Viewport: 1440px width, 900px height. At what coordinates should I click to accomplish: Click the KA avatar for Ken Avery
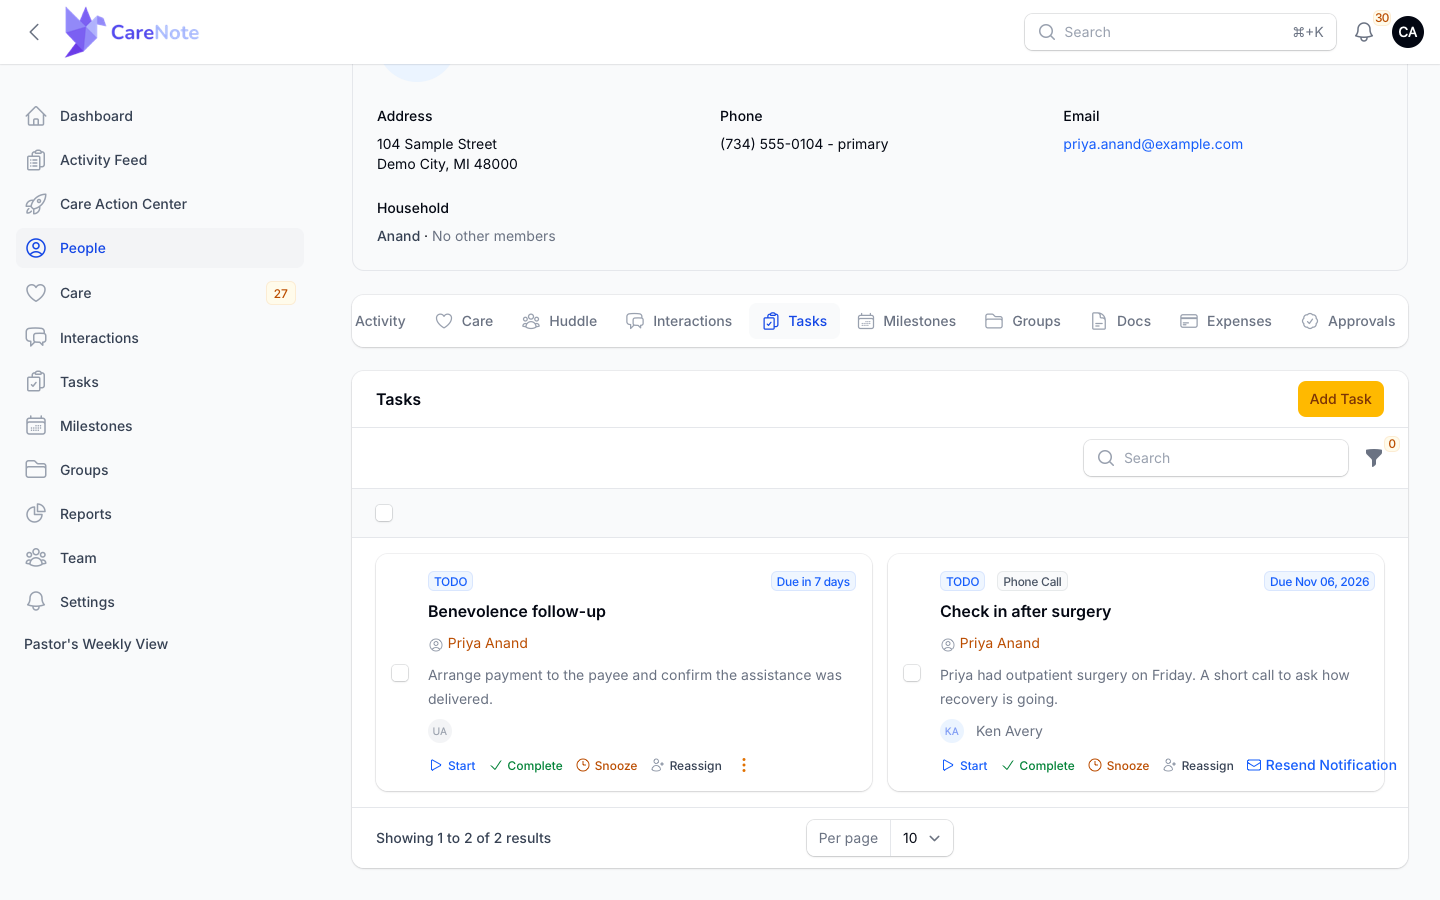952,731
